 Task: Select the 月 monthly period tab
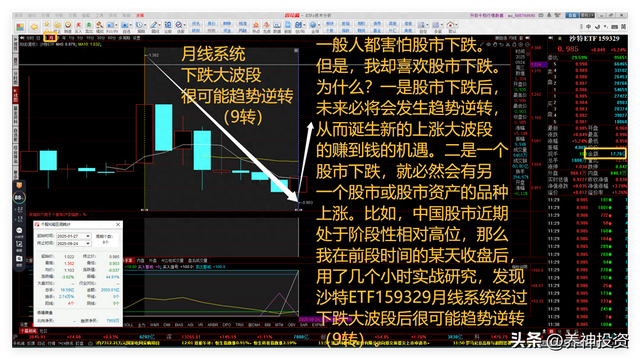(x=52, y=38)
